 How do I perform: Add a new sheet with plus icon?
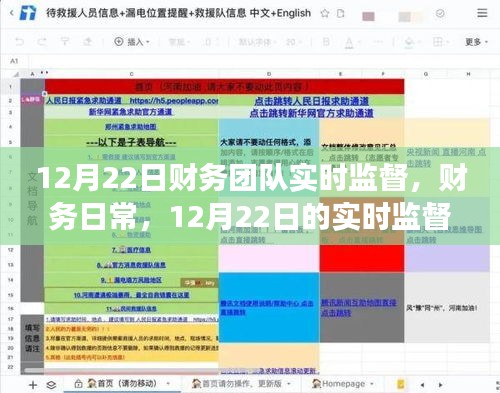(33, 385)
